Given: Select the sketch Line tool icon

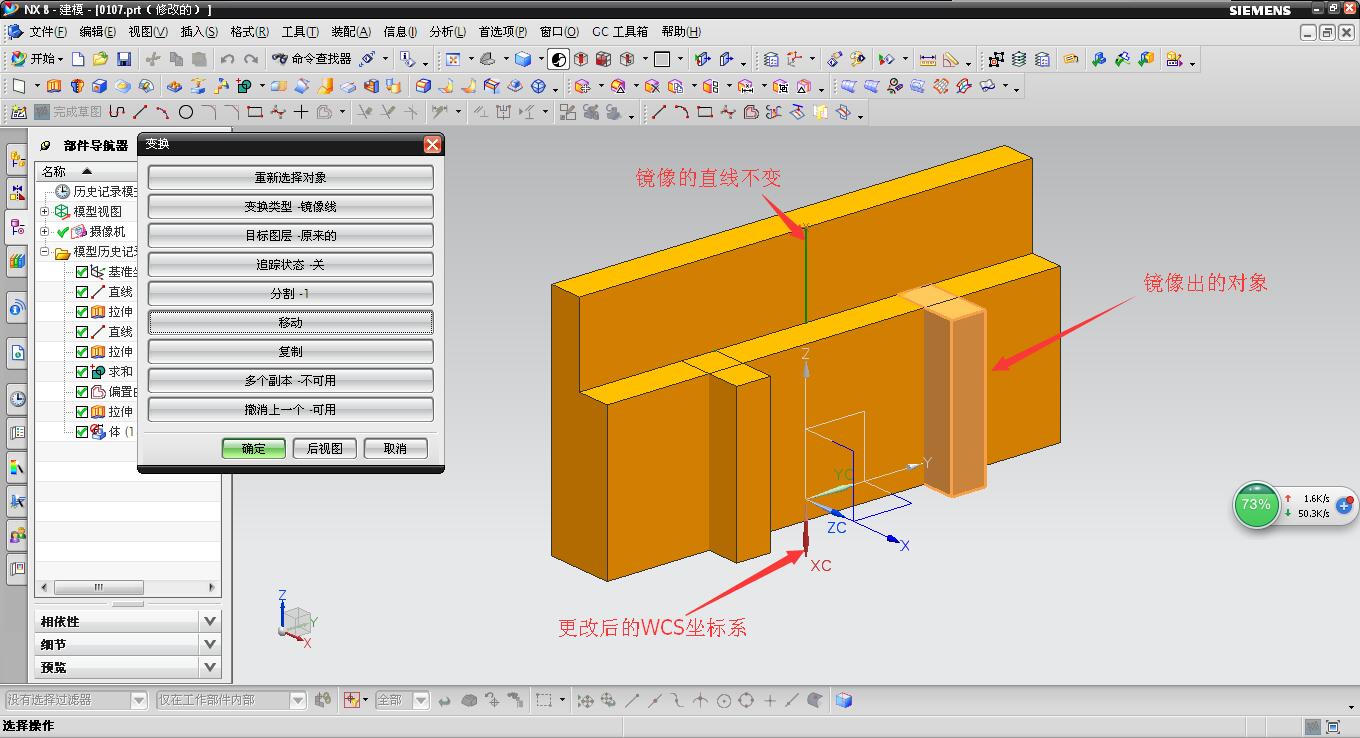Looking at the screenshot, I should (x=141, y=112).
